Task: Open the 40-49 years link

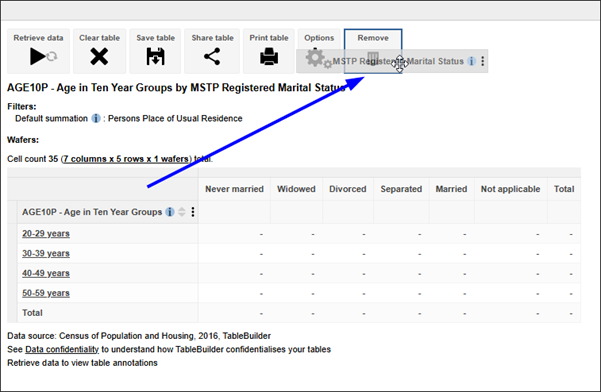Action: coord(46,274)
